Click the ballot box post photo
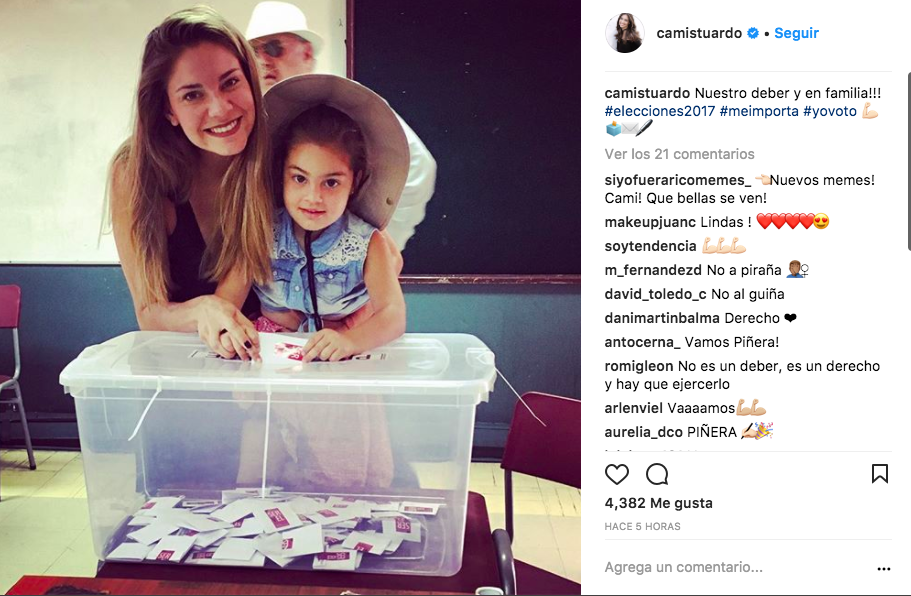 pos(290,297)
